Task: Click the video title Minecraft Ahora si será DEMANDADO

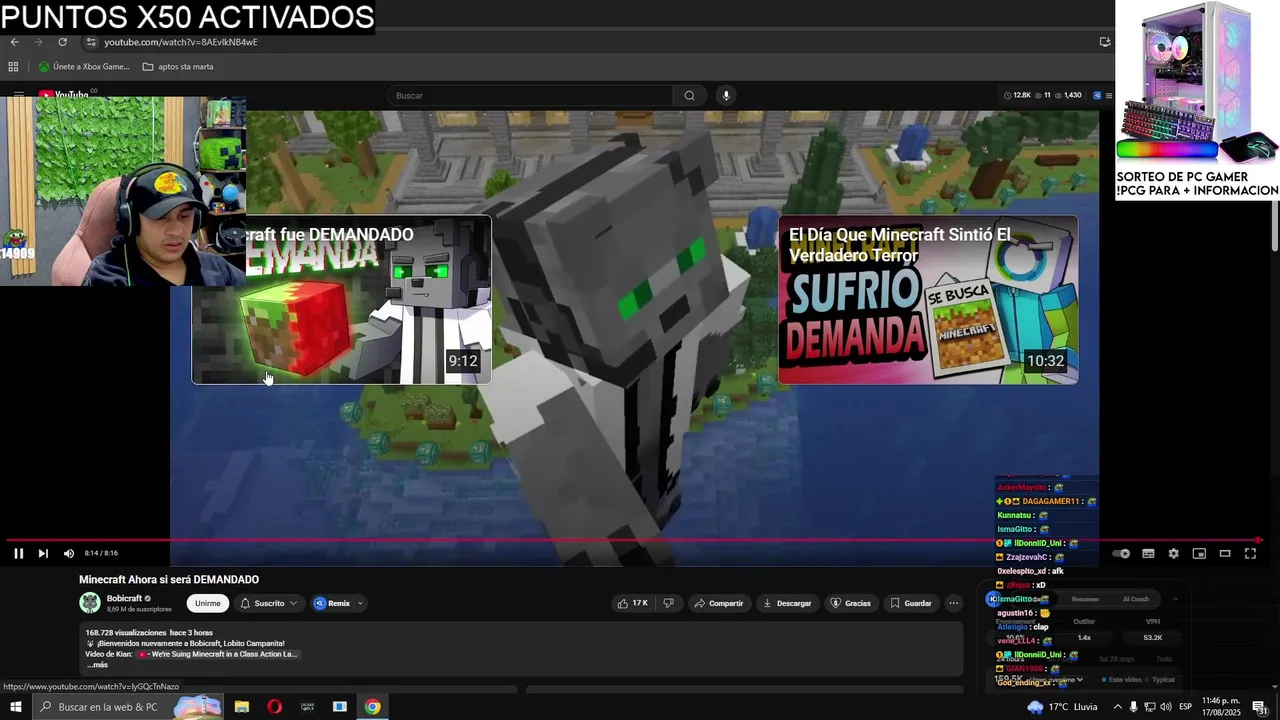Action: pyautogui.click(x=169, y=579)
